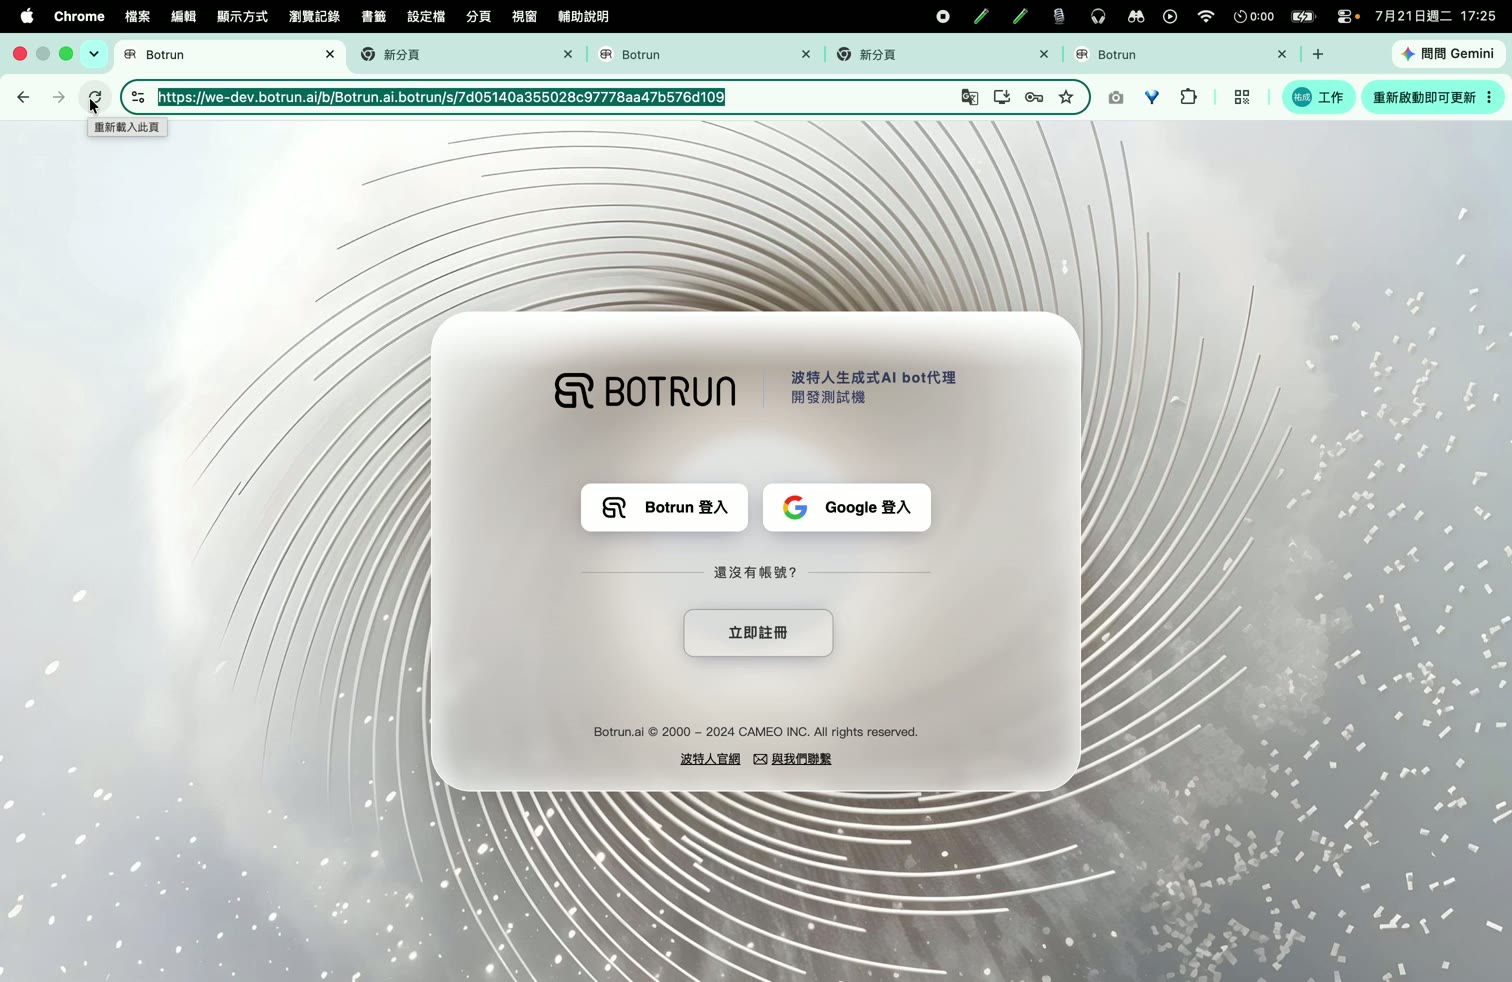This screenshot has width=1512, height=982.
Task: Click the QR grid extension icon
Action: (1242, 97)
